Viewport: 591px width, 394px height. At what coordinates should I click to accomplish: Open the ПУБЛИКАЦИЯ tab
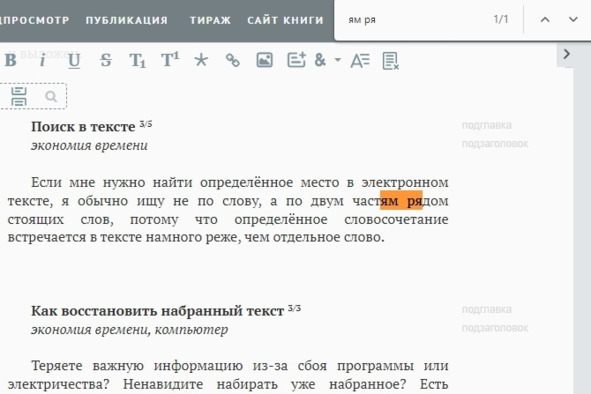pyautogui.click(x=127, y=20)
